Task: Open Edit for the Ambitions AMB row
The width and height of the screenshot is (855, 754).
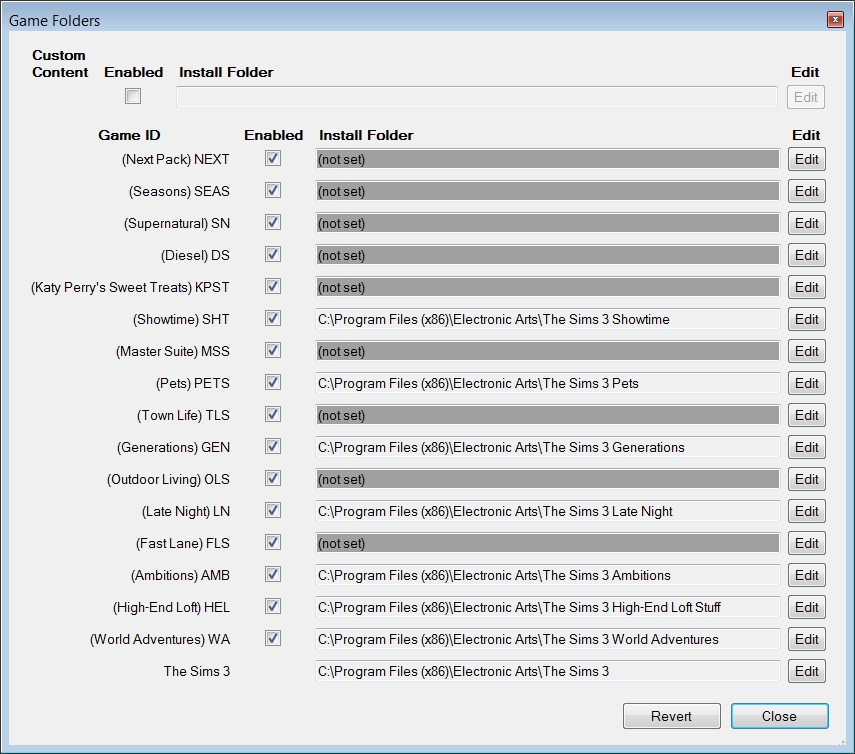Action: (806, 575)
